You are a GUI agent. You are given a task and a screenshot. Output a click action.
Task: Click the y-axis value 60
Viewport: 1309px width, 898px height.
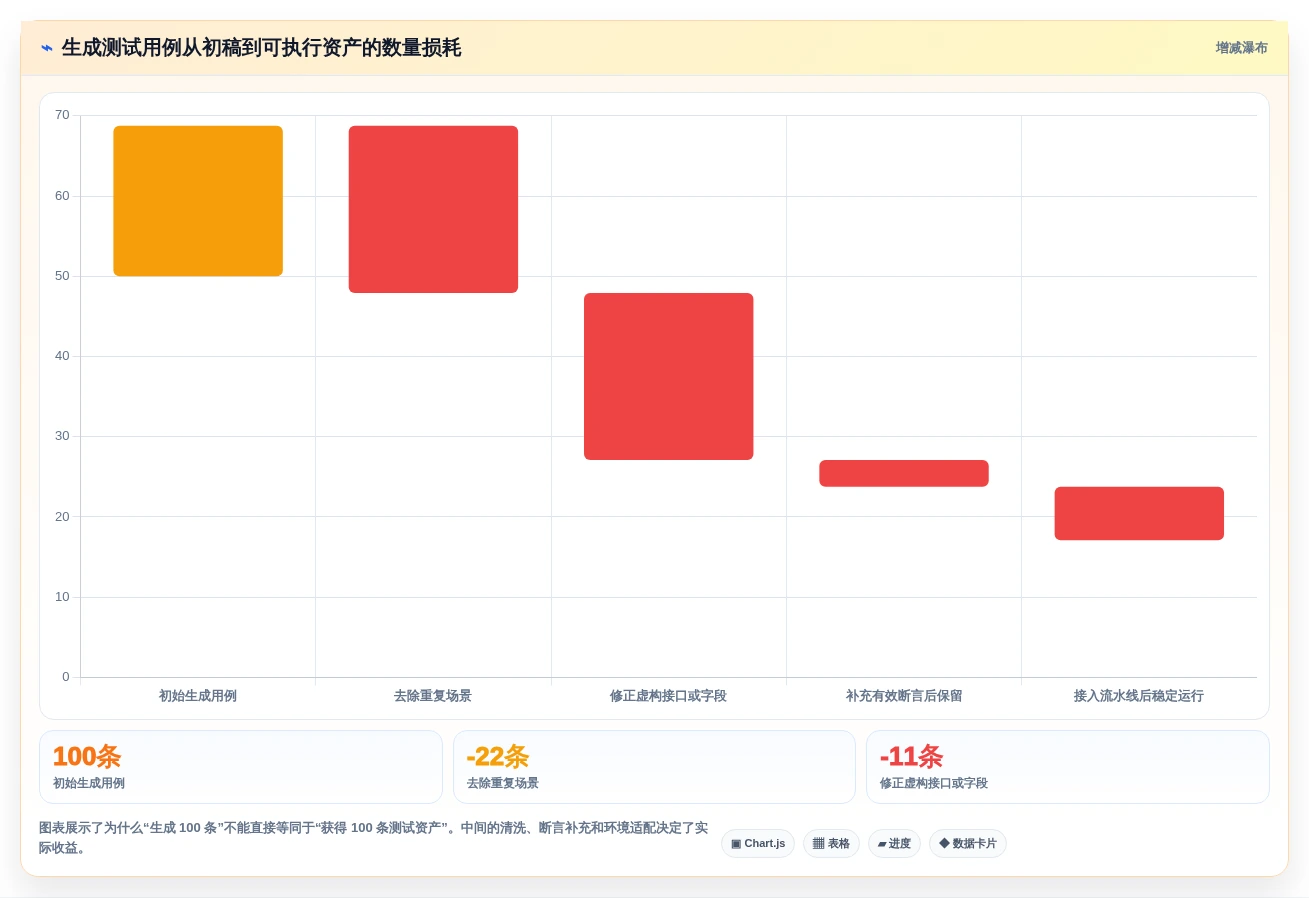tap(62, 196)
